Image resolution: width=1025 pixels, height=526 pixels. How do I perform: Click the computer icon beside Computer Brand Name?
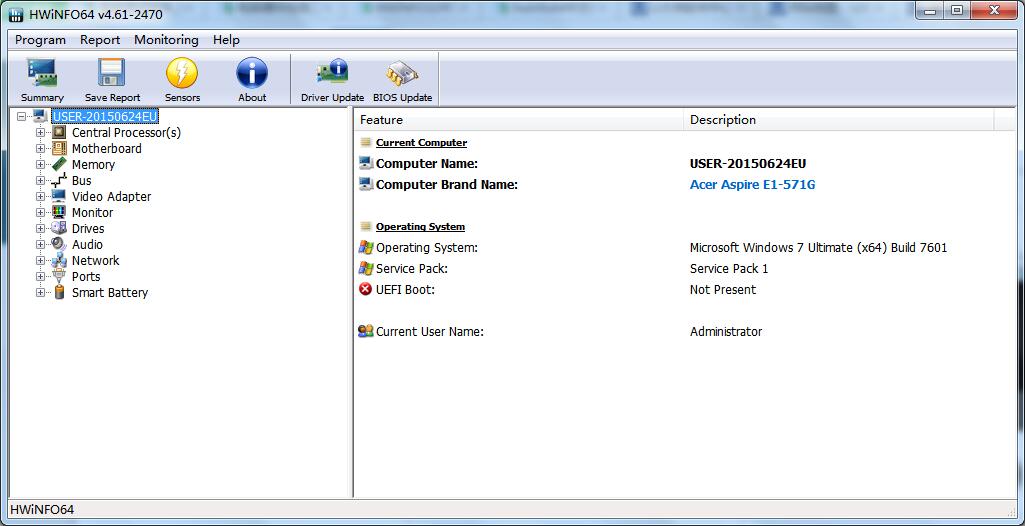tap(365, 184)
